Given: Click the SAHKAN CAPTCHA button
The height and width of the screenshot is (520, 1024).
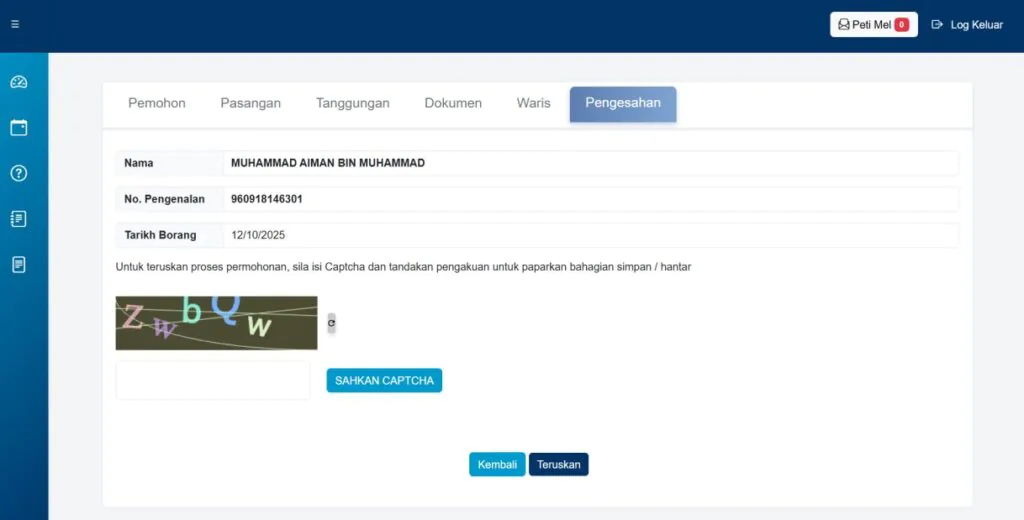Looking at the screenshot, I should point(384,380).
